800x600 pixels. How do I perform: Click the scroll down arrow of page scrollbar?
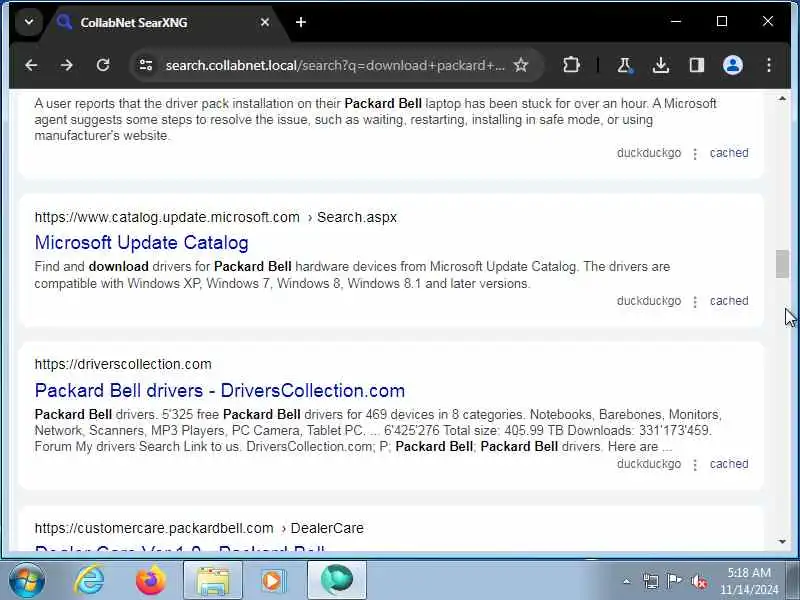[782, 542]
